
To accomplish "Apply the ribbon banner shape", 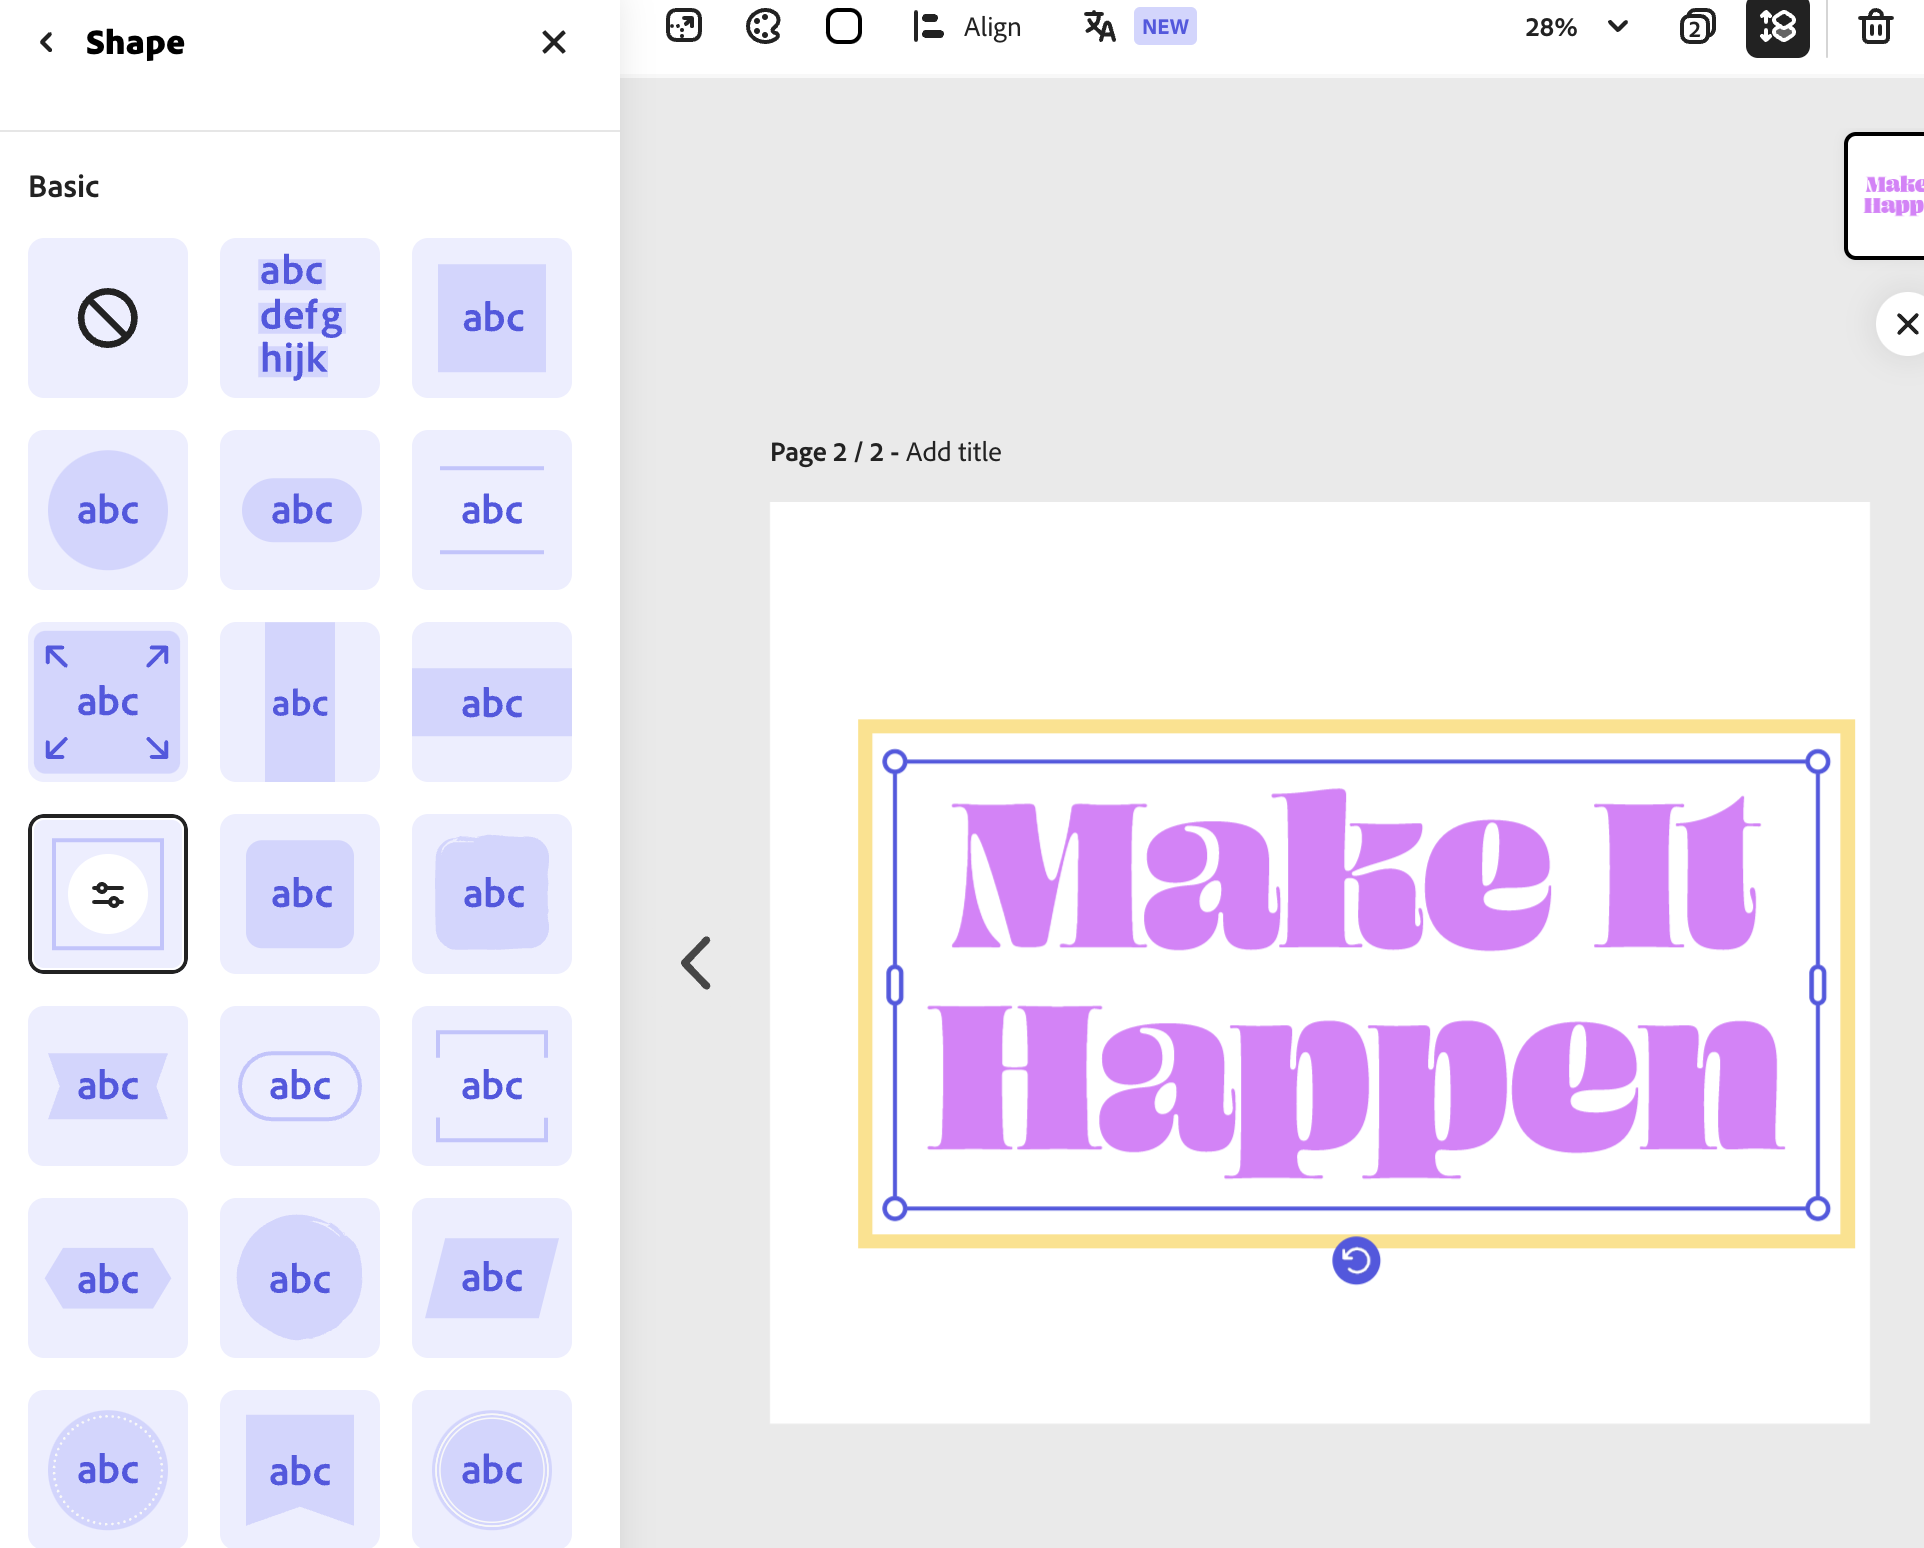I will tap(108, 1086).
